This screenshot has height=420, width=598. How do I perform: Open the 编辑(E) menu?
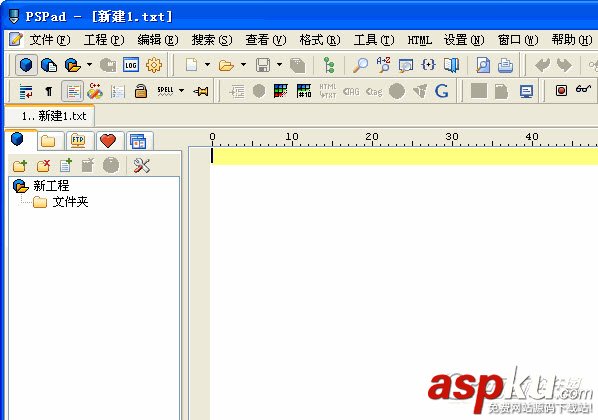point(158,40)
